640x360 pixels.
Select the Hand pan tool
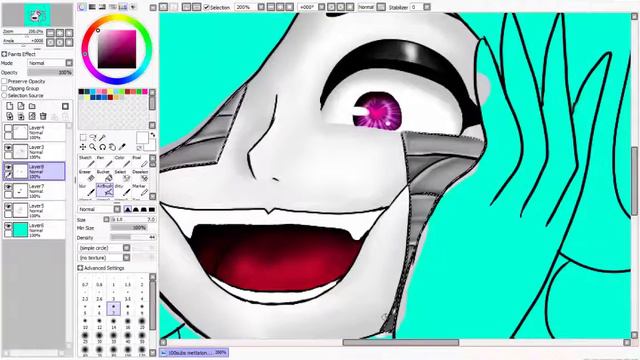(112, 147)
